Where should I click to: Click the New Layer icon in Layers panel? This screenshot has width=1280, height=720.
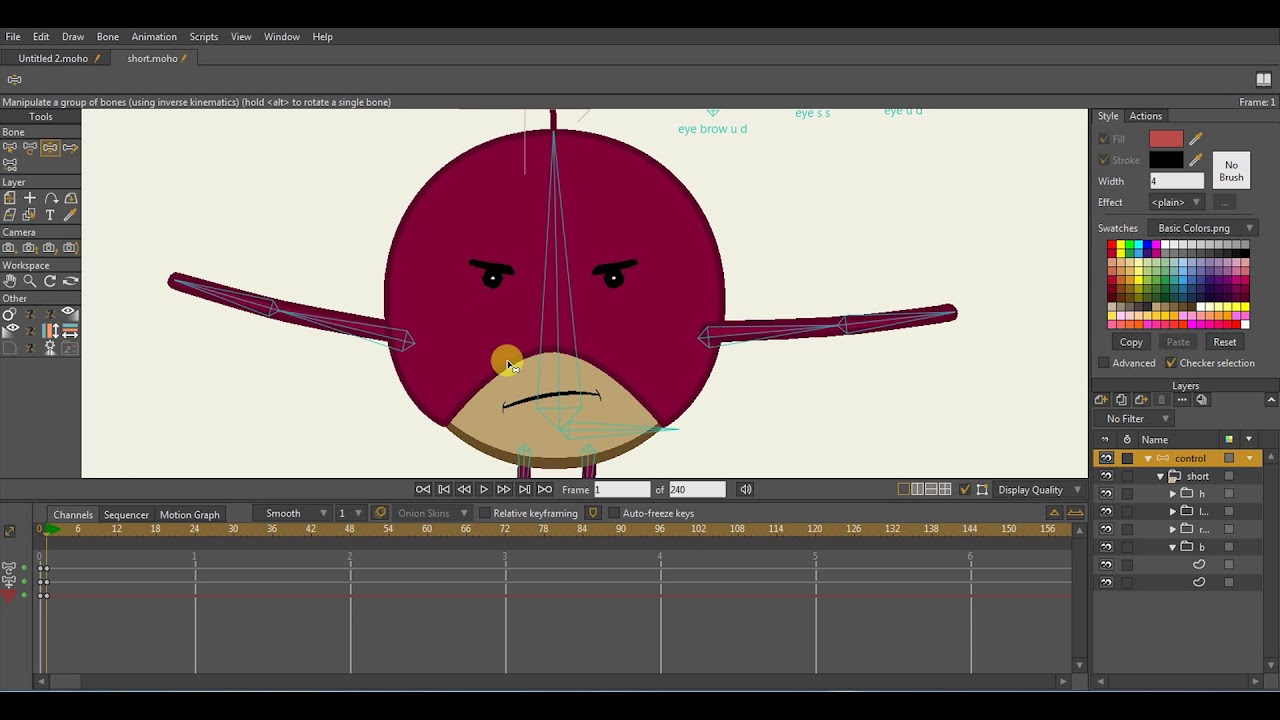point(1102,400)
